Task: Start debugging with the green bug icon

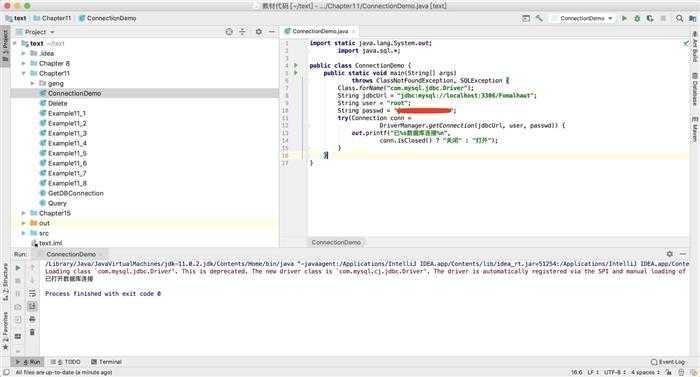Action: tap(637, 18)
